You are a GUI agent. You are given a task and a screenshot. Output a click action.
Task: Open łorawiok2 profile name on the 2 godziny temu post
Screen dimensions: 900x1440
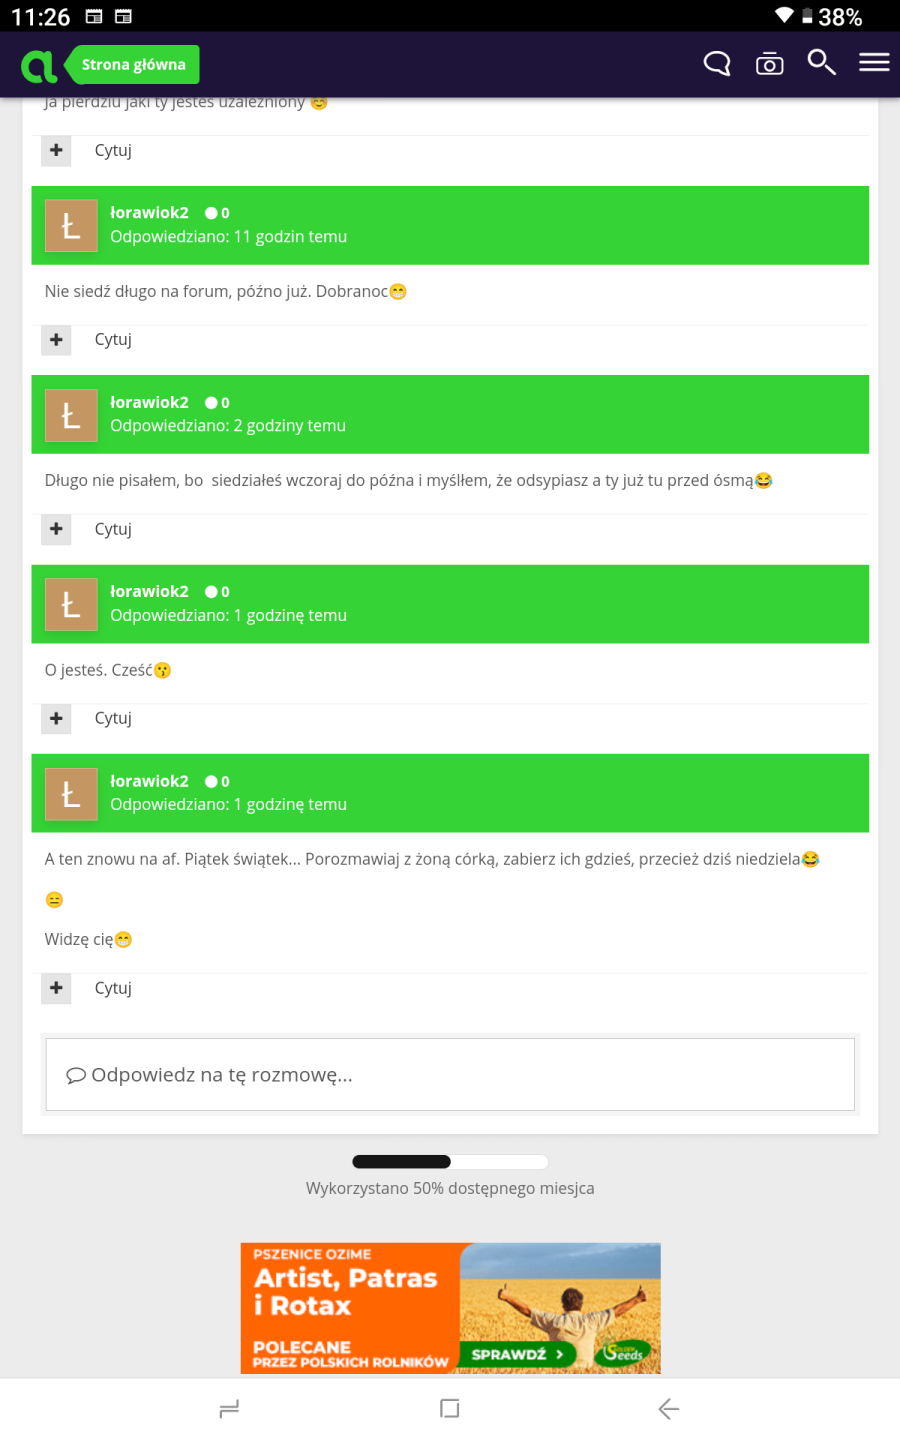tap(149, 402)
